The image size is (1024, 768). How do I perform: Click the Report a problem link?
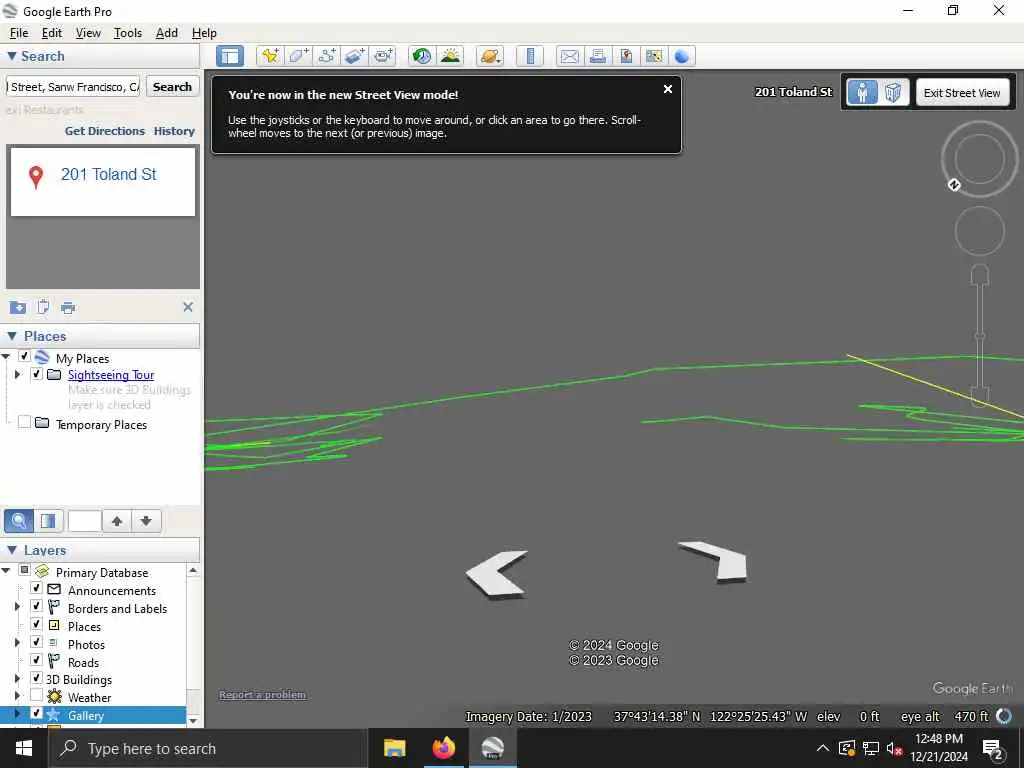(263, 695)
